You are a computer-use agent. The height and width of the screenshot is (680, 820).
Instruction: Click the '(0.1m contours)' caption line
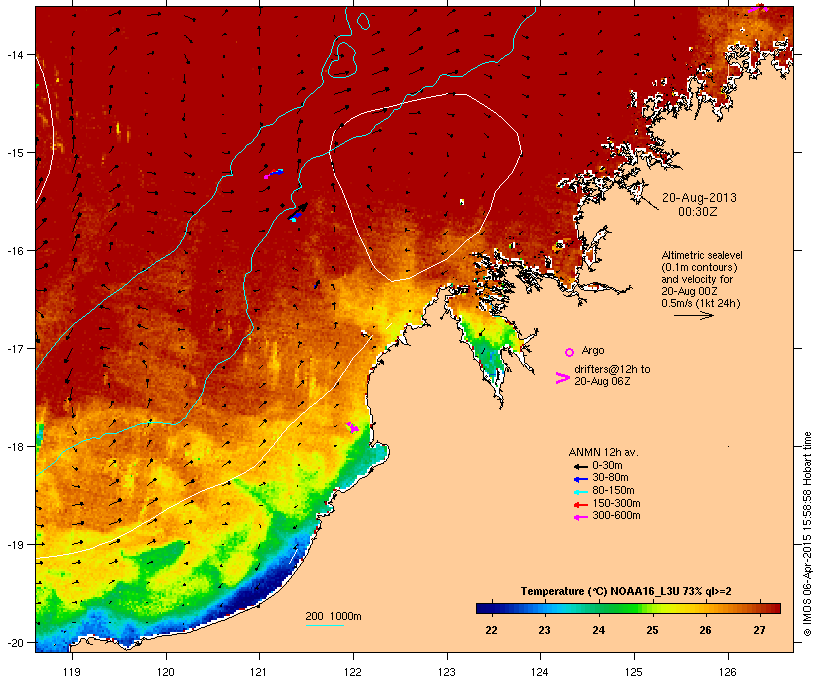[699, 267]
